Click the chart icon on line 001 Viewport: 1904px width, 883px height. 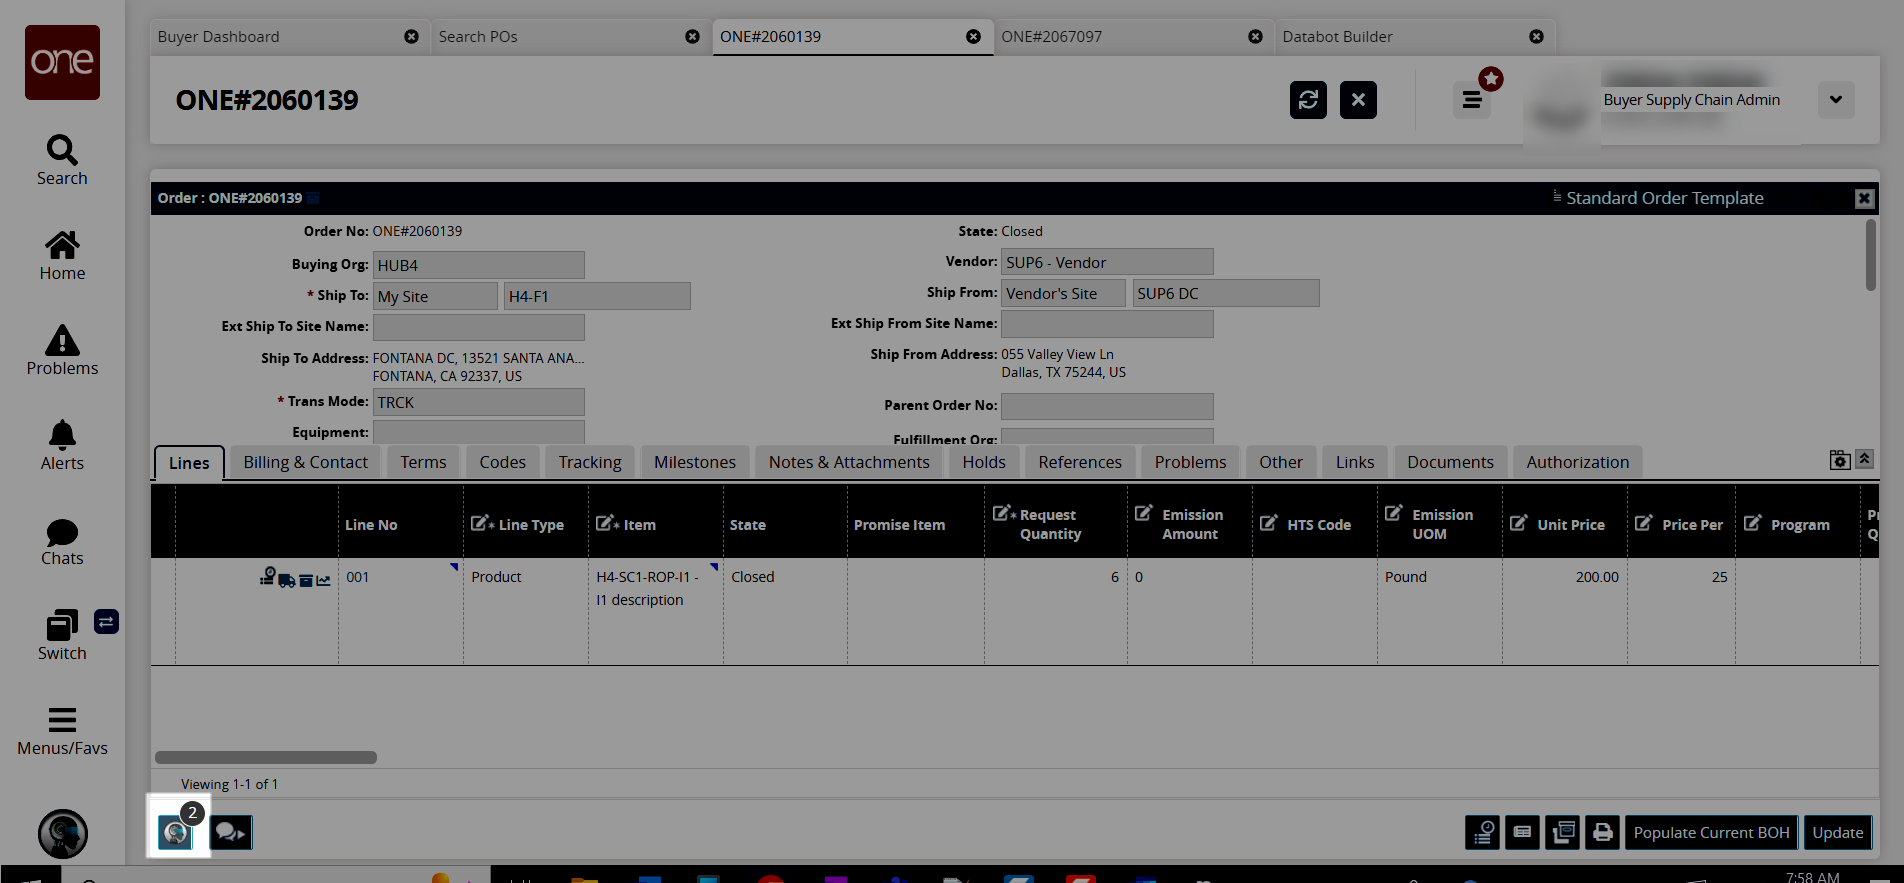[x=323, y=580]
